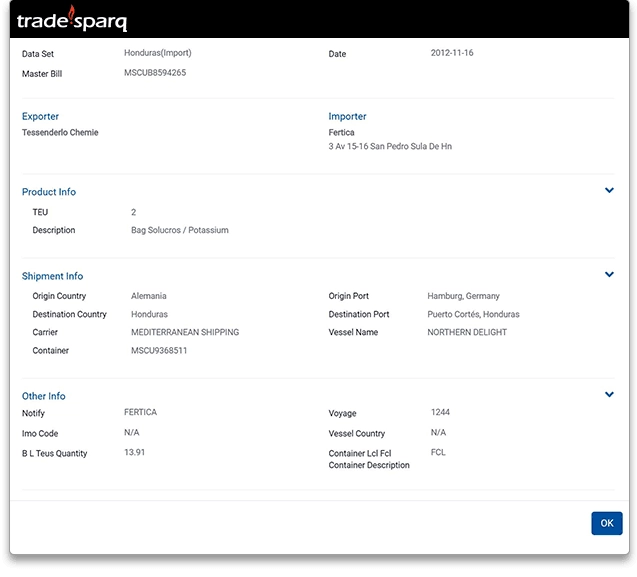Image resolution: width=637 pixels, height=577 pixels.
Task: Click the Notify label
Action: click(x=33, y=413)
